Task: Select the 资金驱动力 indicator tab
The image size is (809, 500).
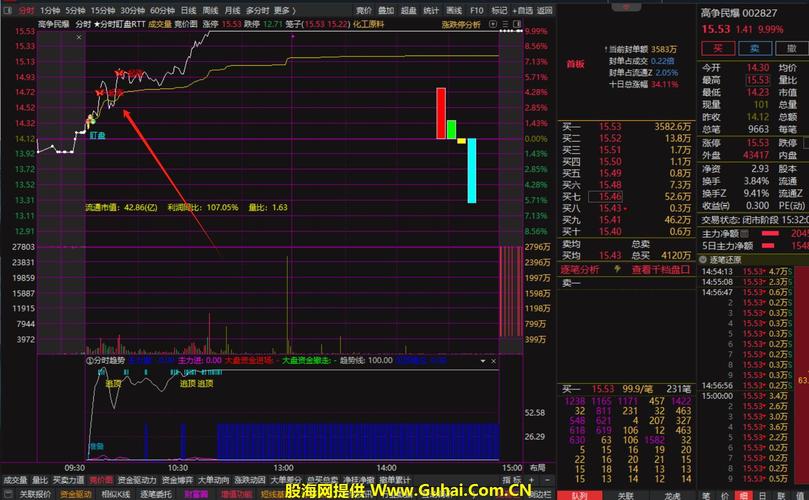Action: click(137, 480)
